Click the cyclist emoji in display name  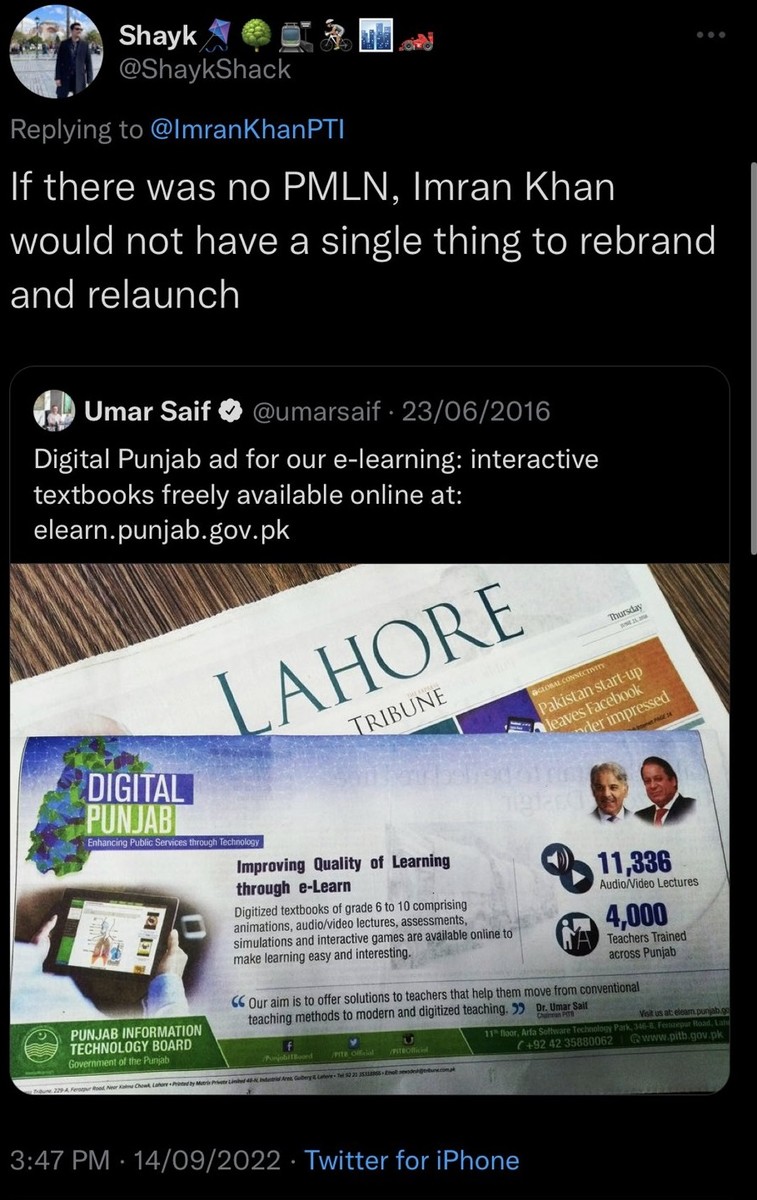[335, 36]
